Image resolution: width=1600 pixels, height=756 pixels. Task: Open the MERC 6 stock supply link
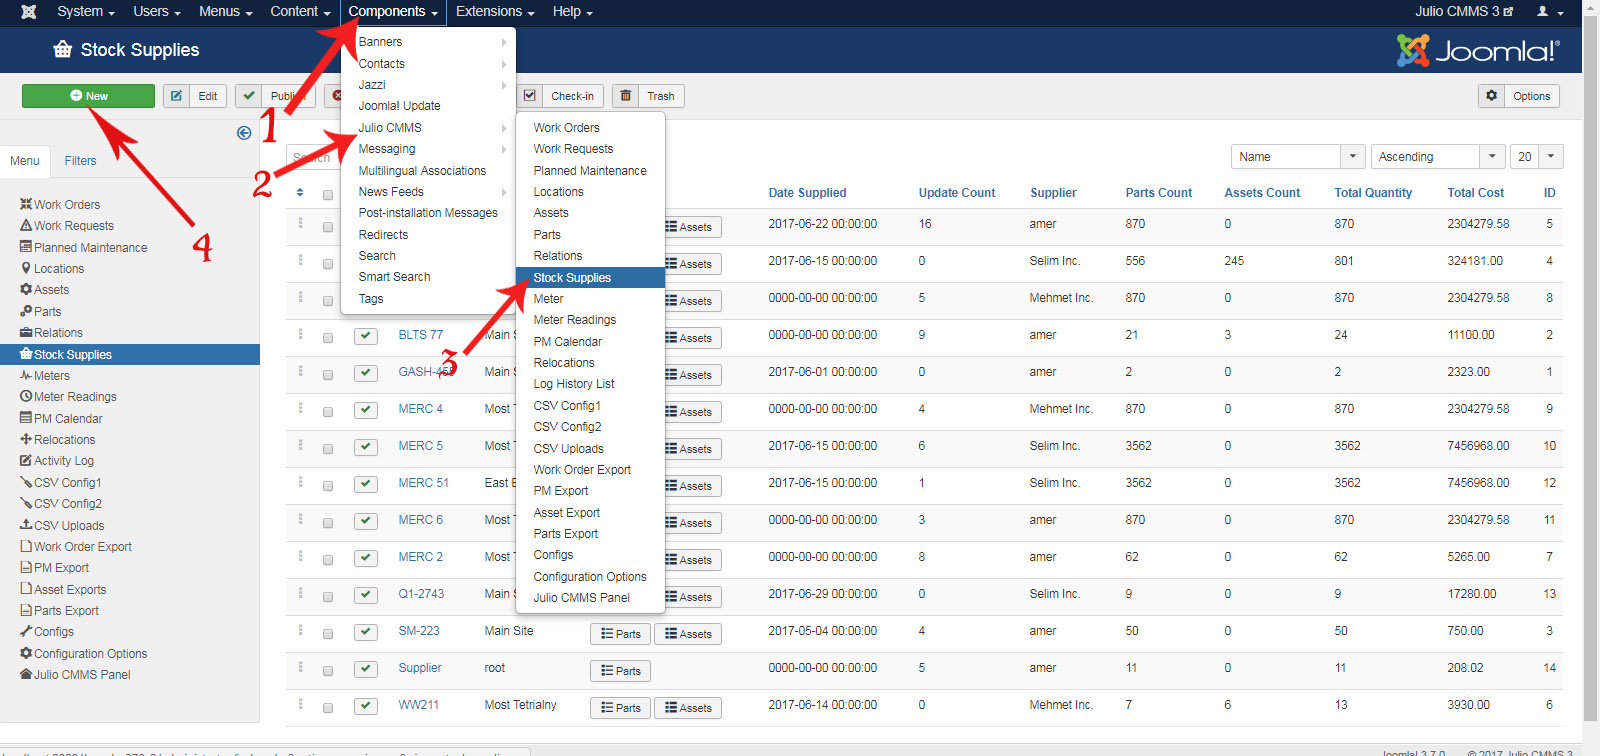(x=421, y=520)
